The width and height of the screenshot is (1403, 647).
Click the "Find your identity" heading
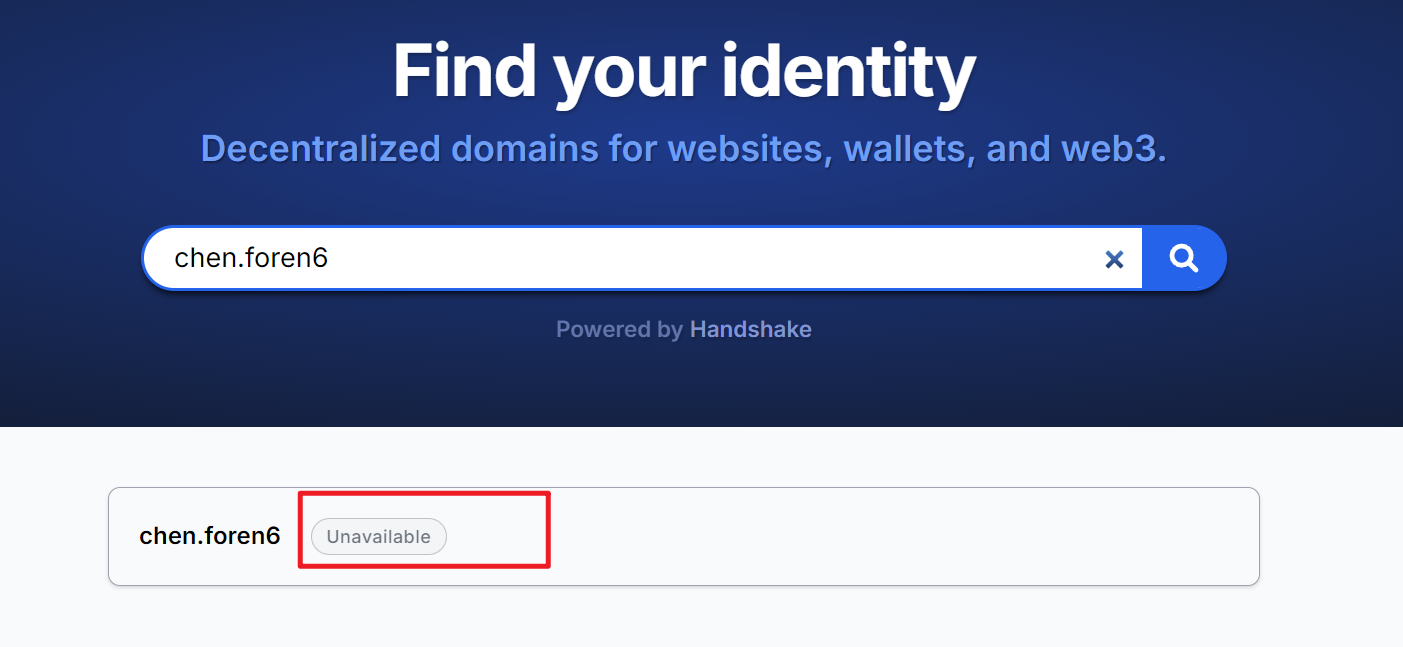683,72
